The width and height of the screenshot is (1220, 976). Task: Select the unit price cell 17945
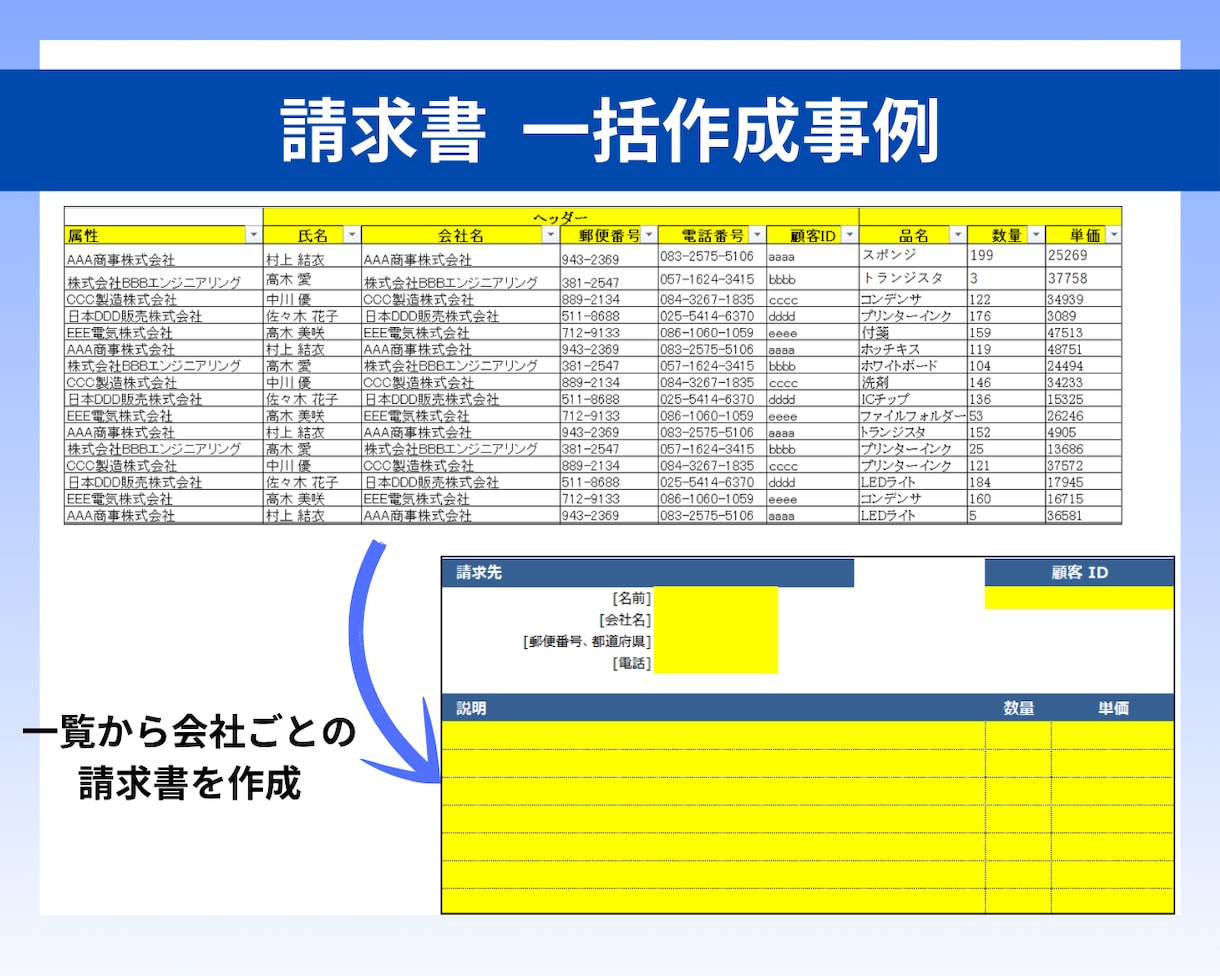[1083, 482]
